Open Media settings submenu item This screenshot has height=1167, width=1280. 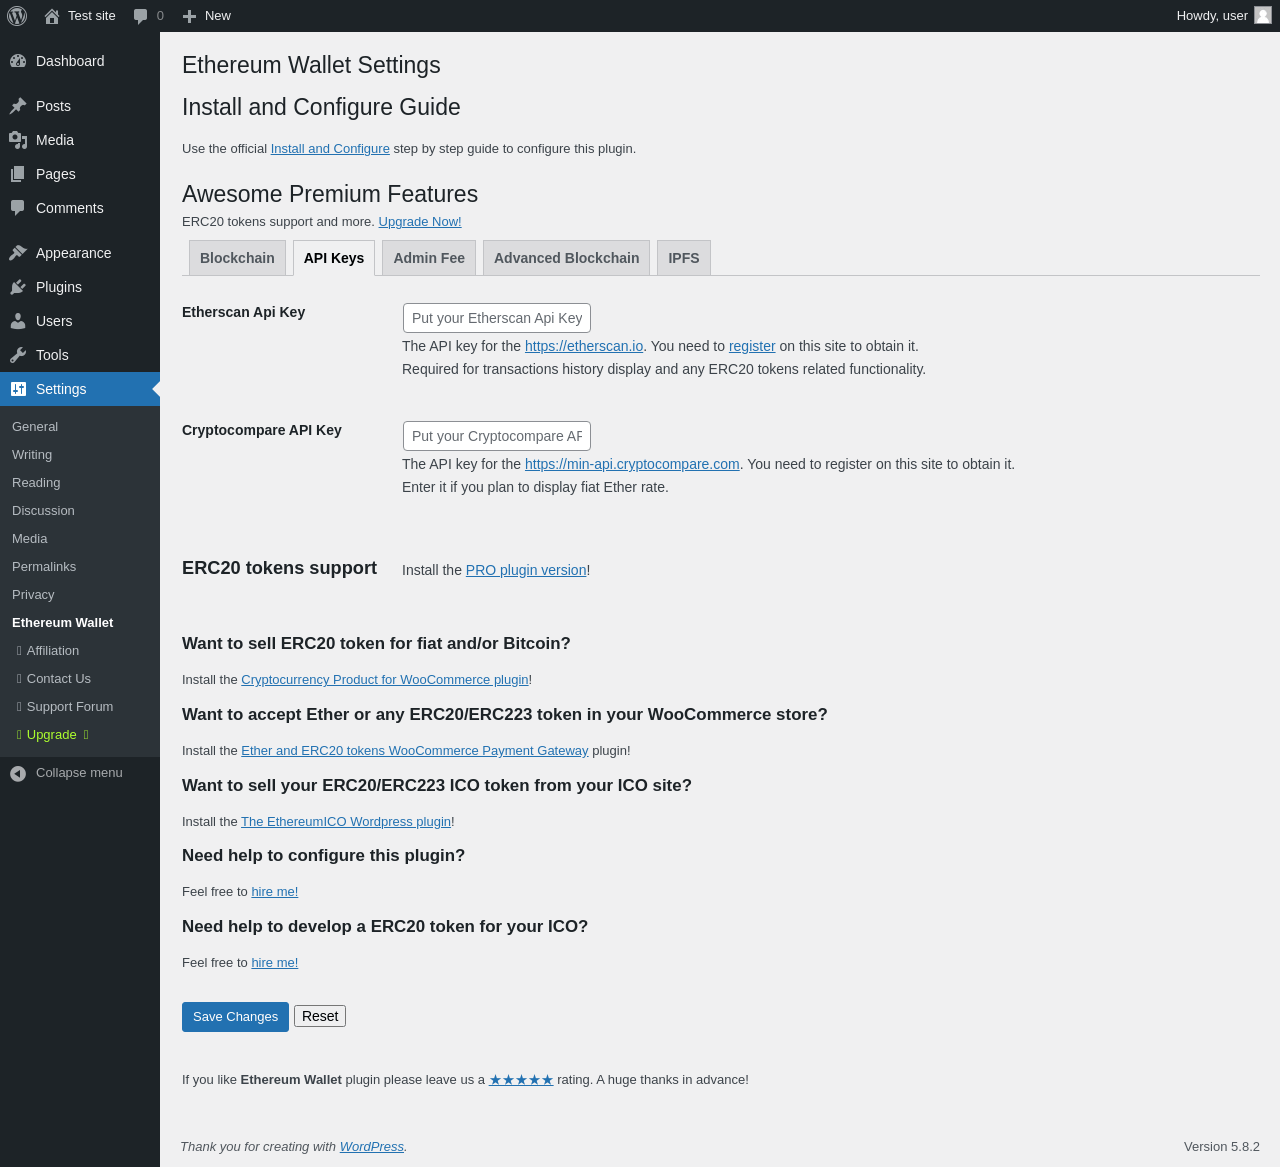pos(30,538)
